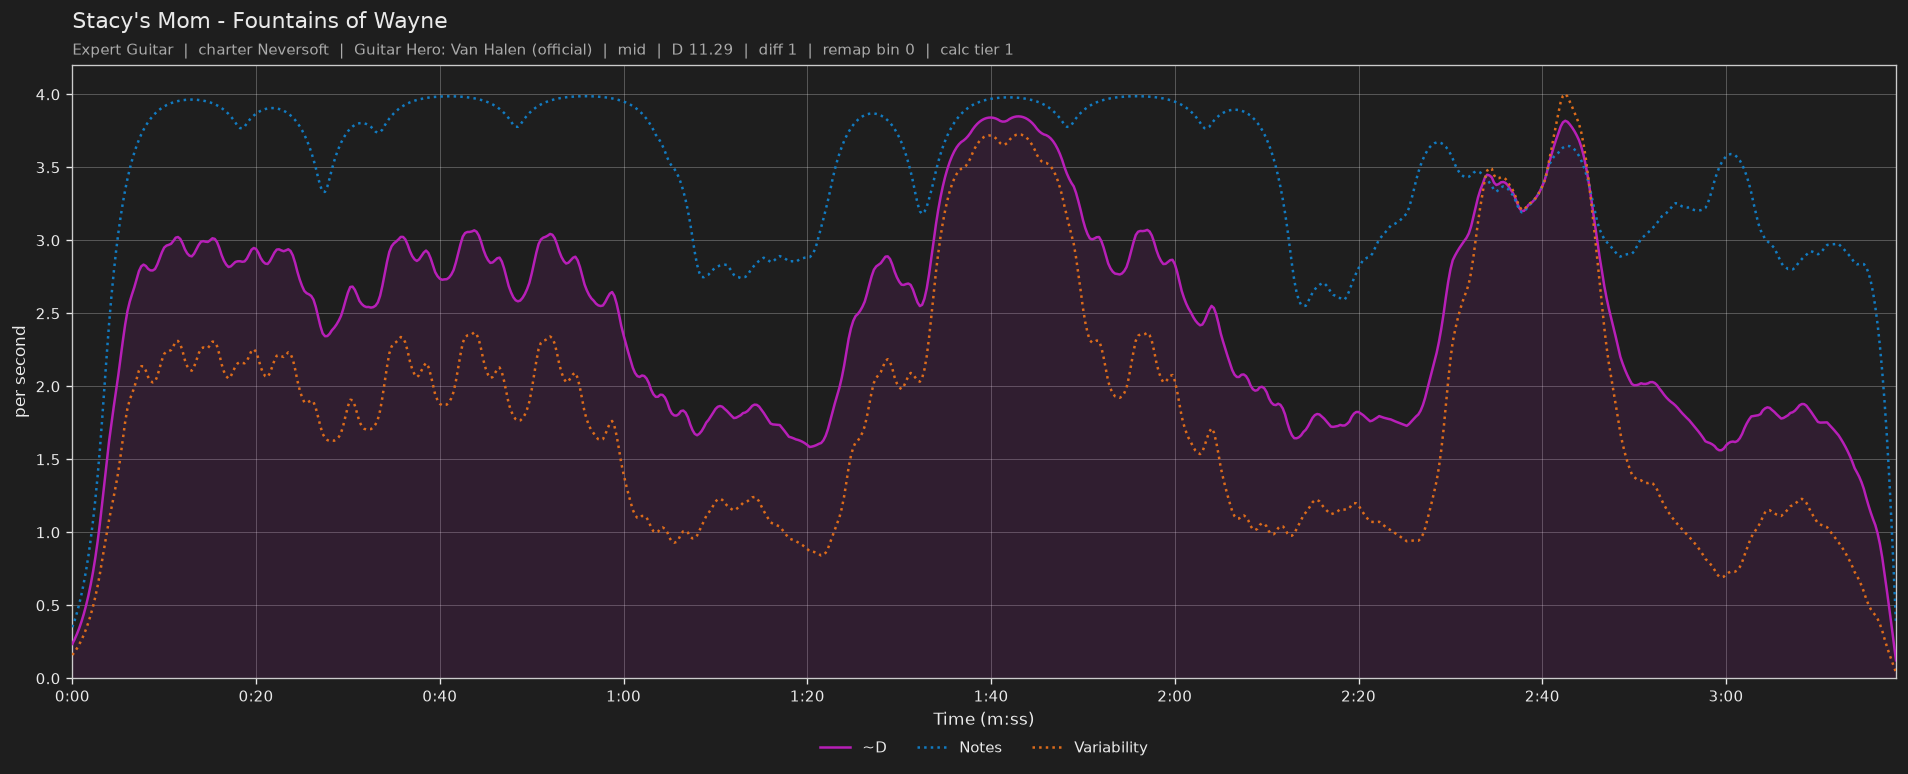Select the "0:20" time tick label

coord(256,696)
